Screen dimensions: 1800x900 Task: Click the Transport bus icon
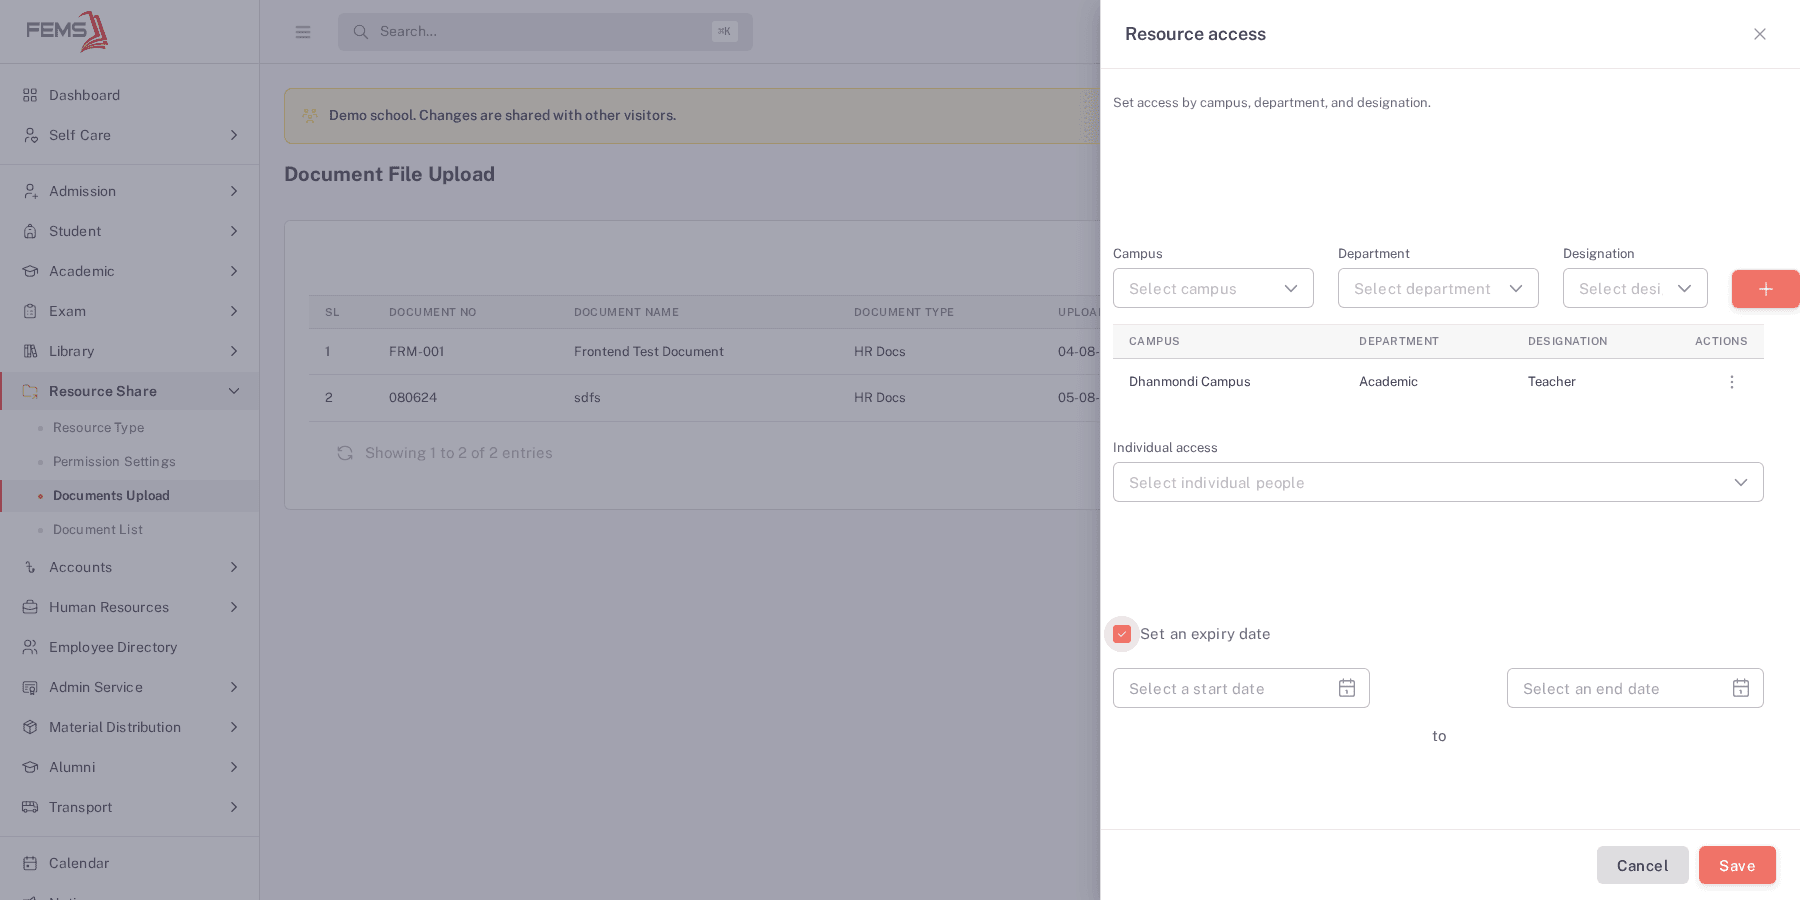click(30, 807)
